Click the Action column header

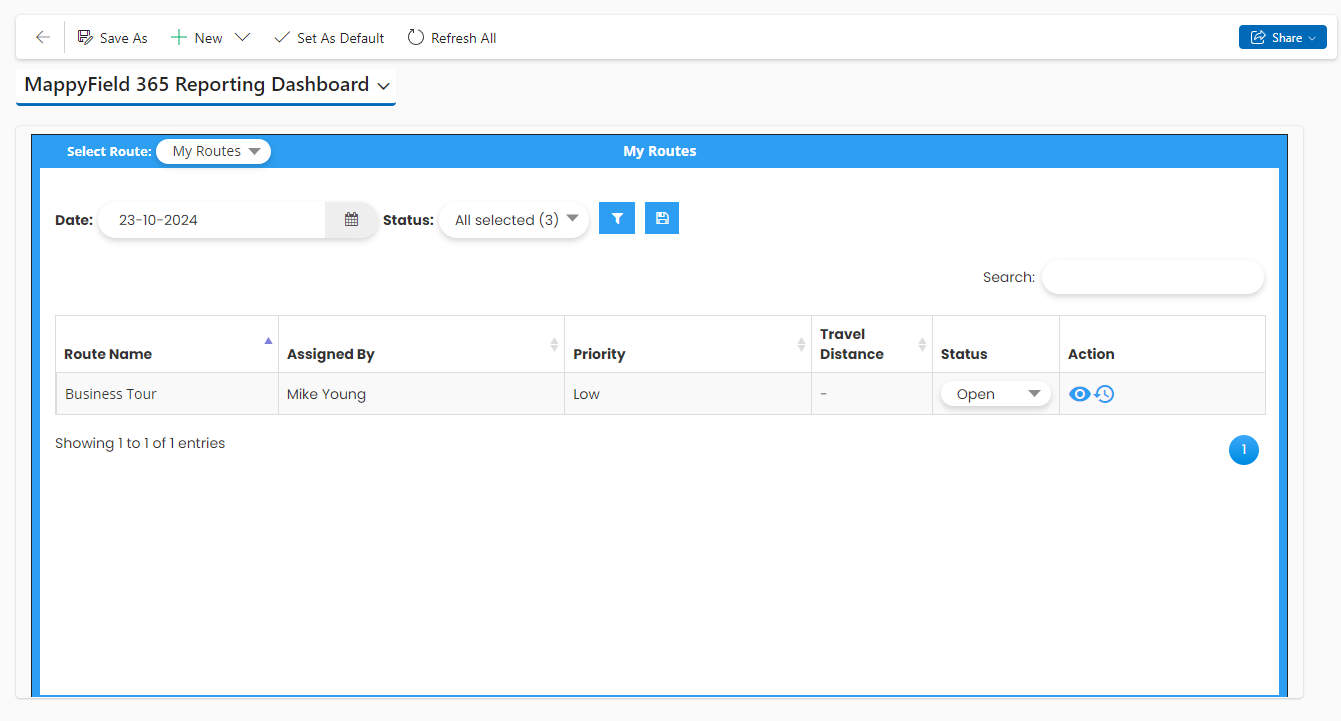point(1162,344)
